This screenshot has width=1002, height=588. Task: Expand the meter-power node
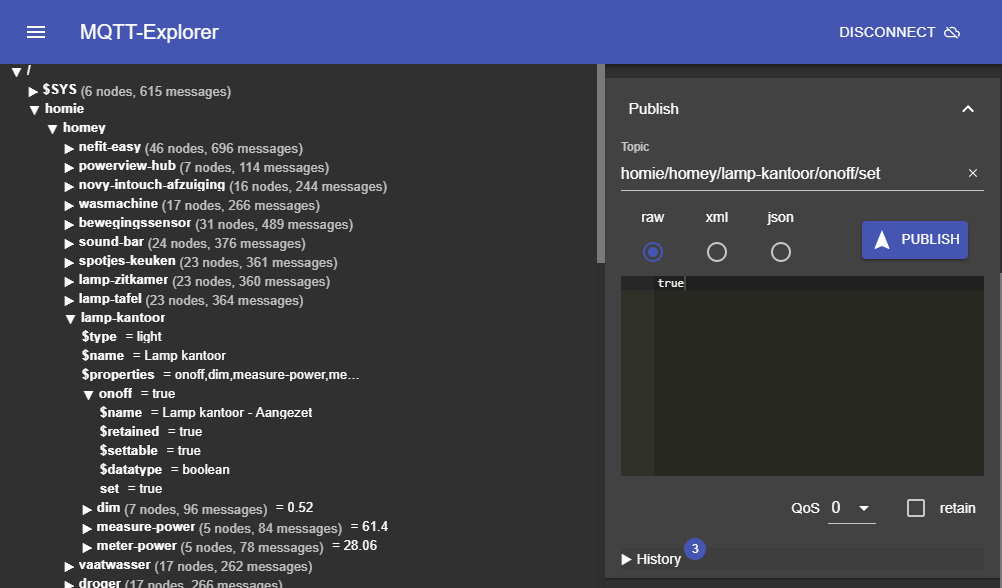pyautogui.click(x=87, y=548)
